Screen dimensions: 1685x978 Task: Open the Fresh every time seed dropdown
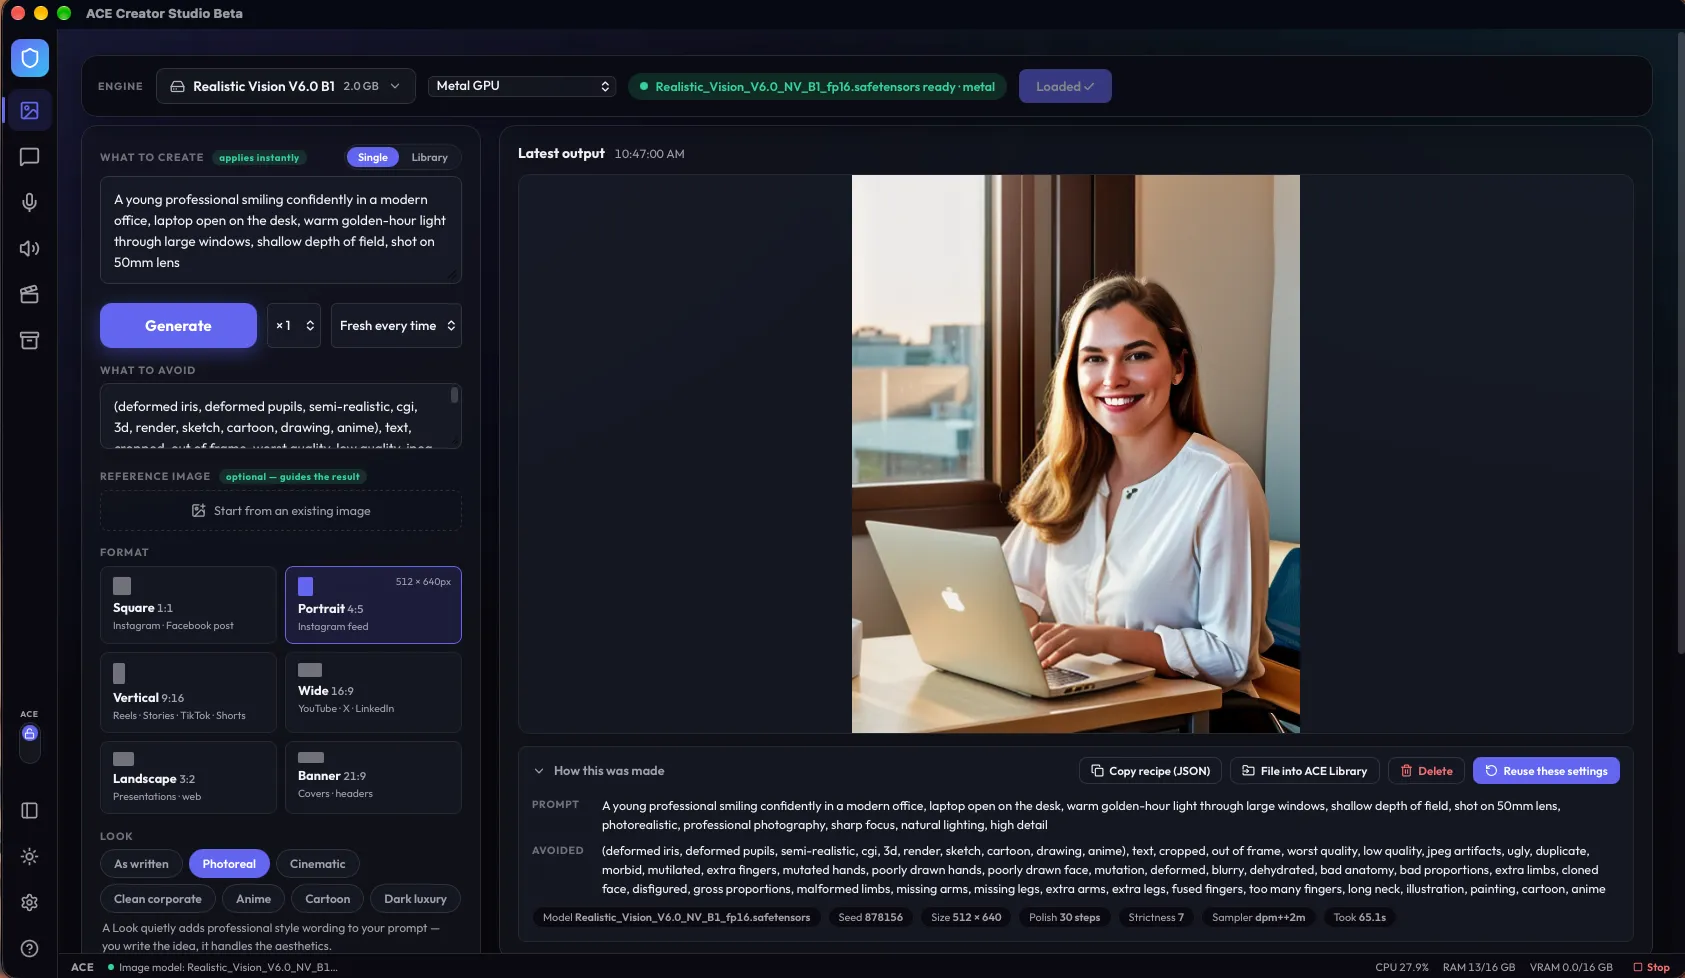(396, 326)
